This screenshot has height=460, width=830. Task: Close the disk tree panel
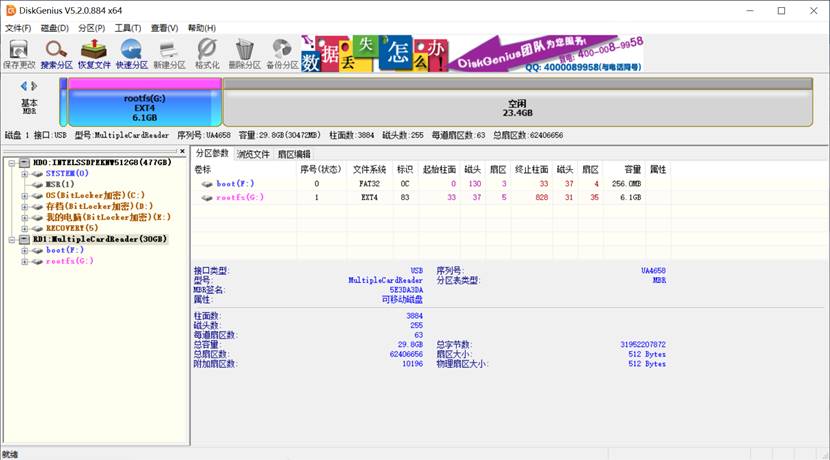(x=183, y=151)
